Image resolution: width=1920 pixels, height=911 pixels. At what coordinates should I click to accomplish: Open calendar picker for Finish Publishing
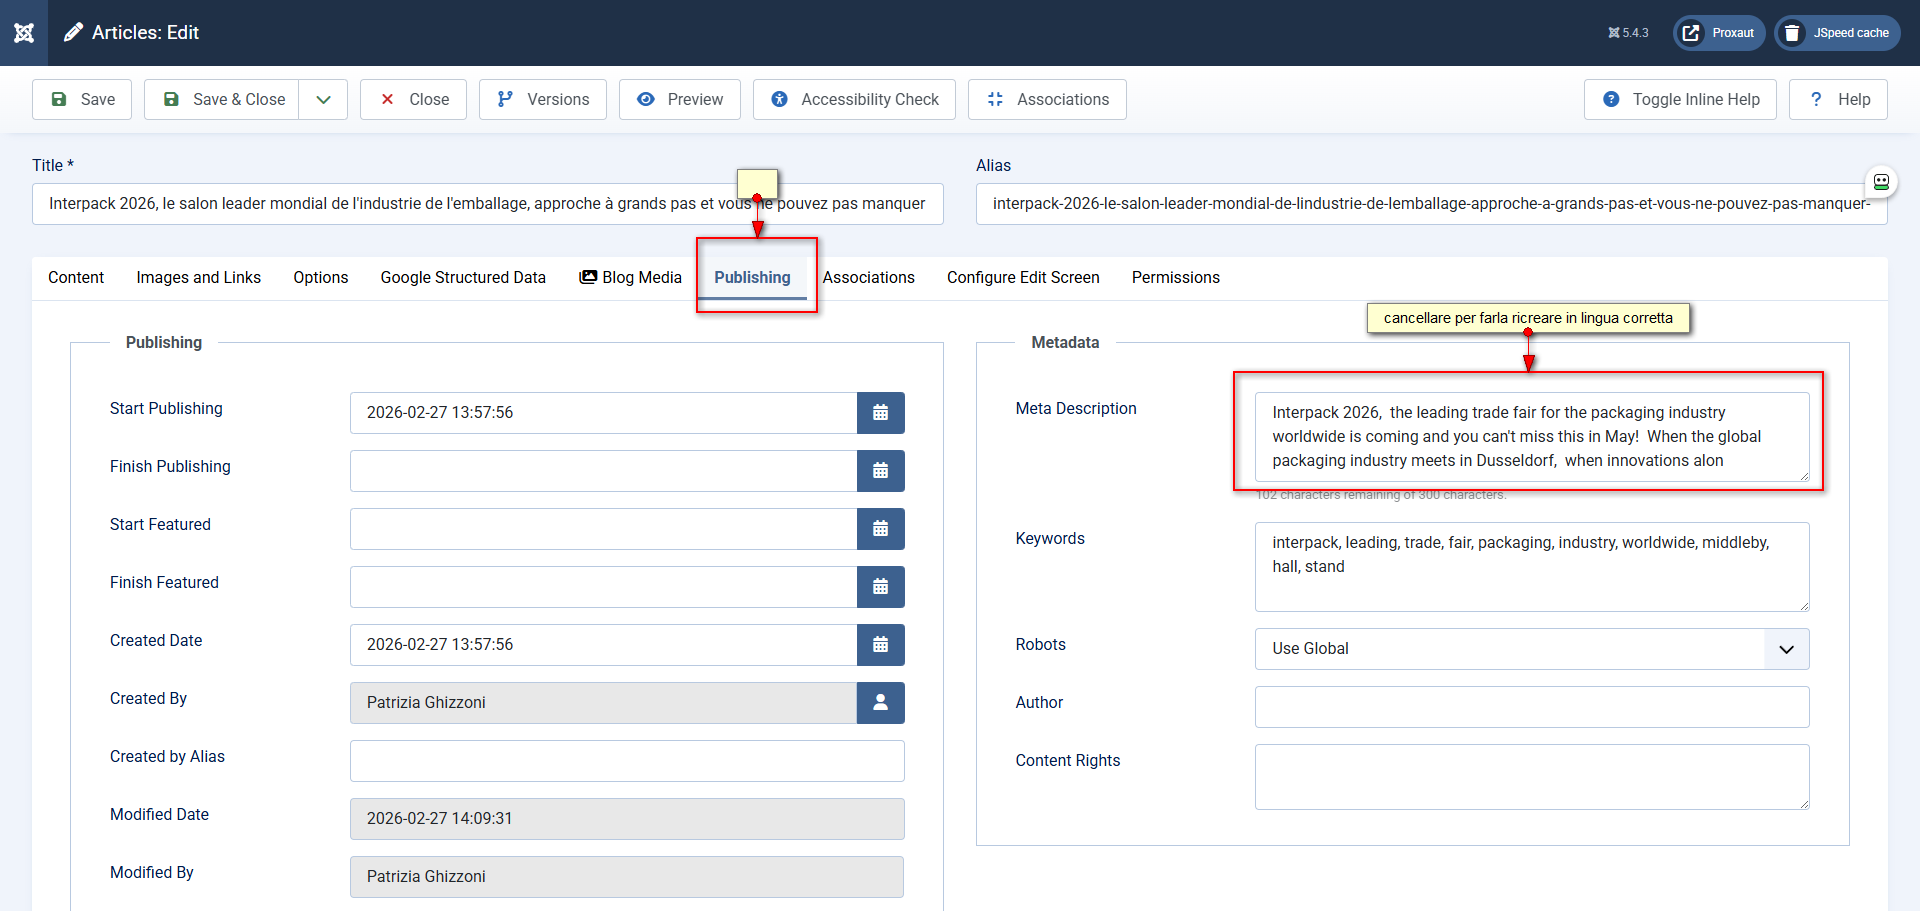(880, 471)
